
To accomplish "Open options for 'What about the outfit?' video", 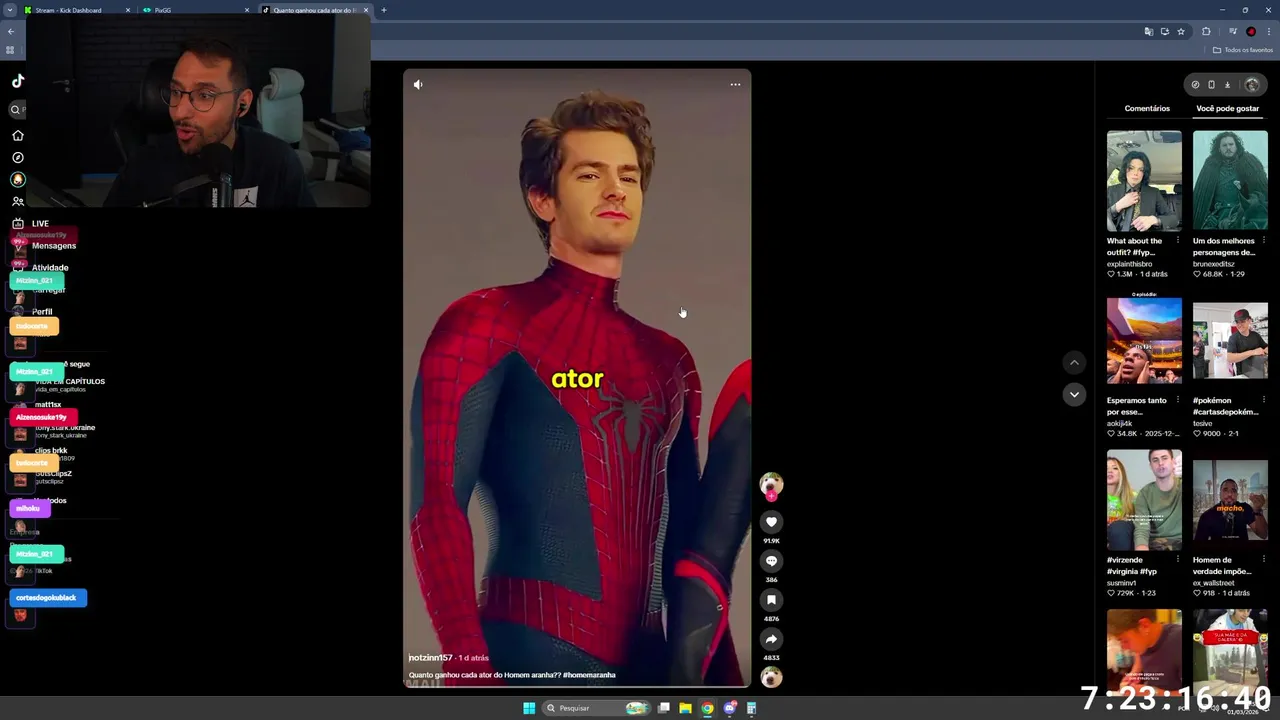I will tap(1178, 241).
